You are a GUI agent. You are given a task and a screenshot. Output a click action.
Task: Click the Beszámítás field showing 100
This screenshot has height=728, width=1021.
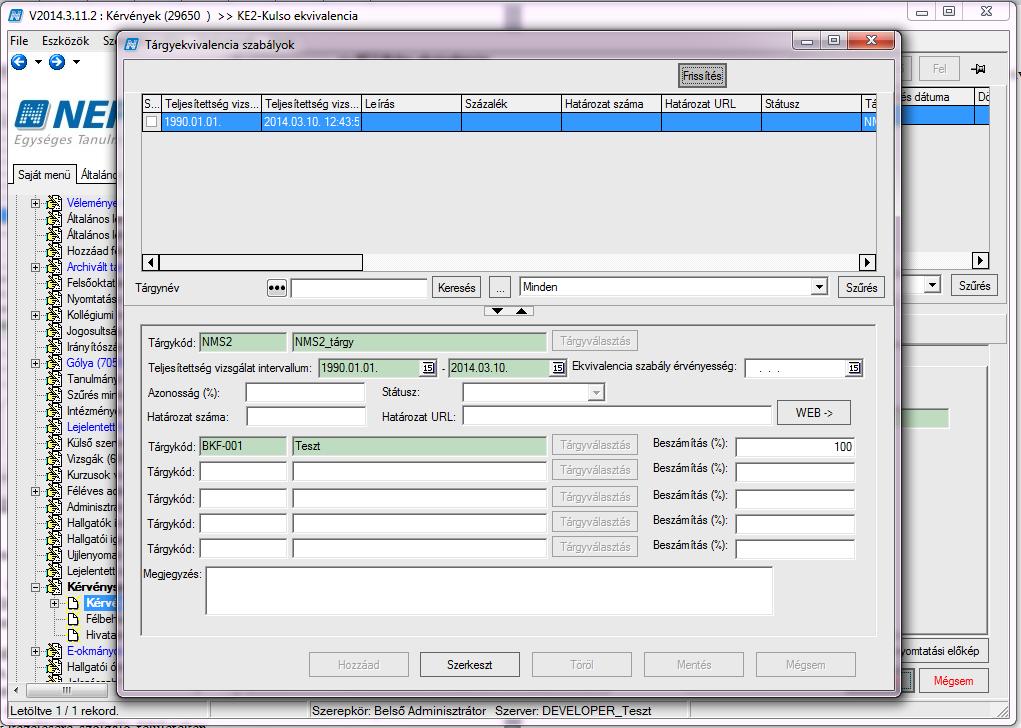click(794, 447)
